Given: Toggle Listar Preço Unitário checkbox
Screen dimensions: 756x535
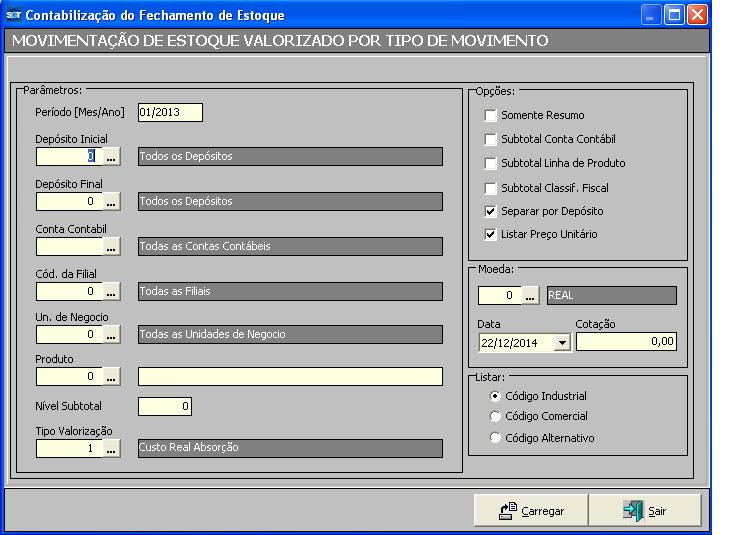Looking at the screenshot, I should (490, 235).
